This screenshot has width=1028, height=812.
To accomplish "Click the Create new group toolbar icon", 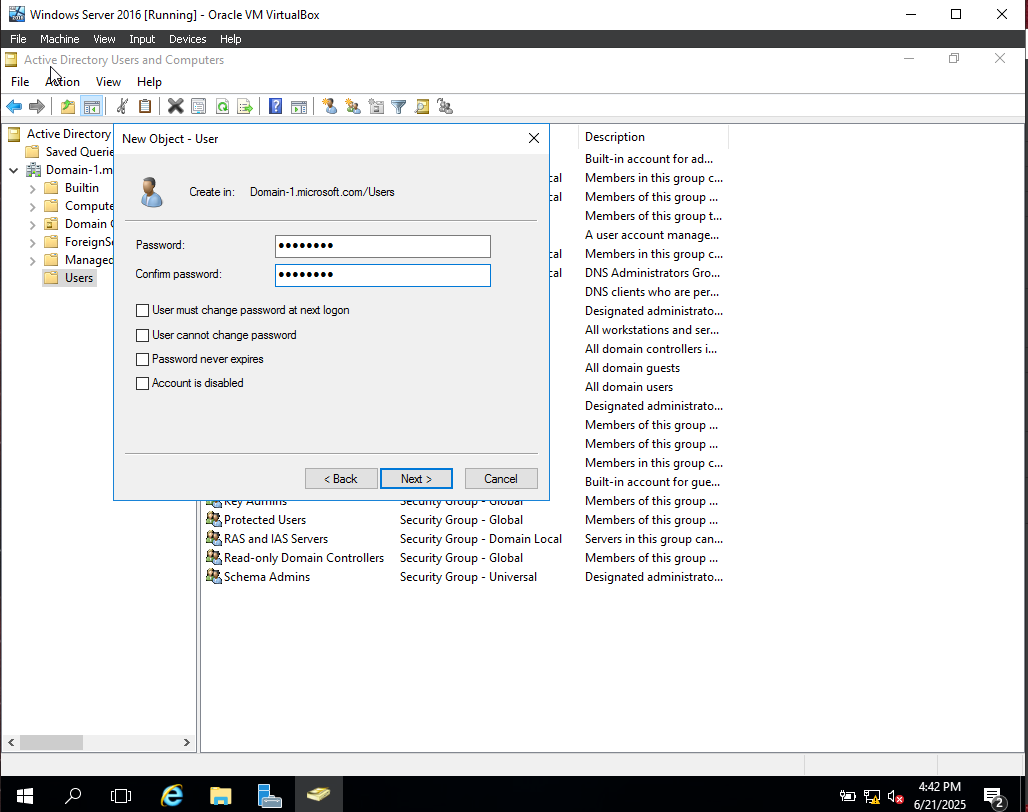I will coord(353,106).
